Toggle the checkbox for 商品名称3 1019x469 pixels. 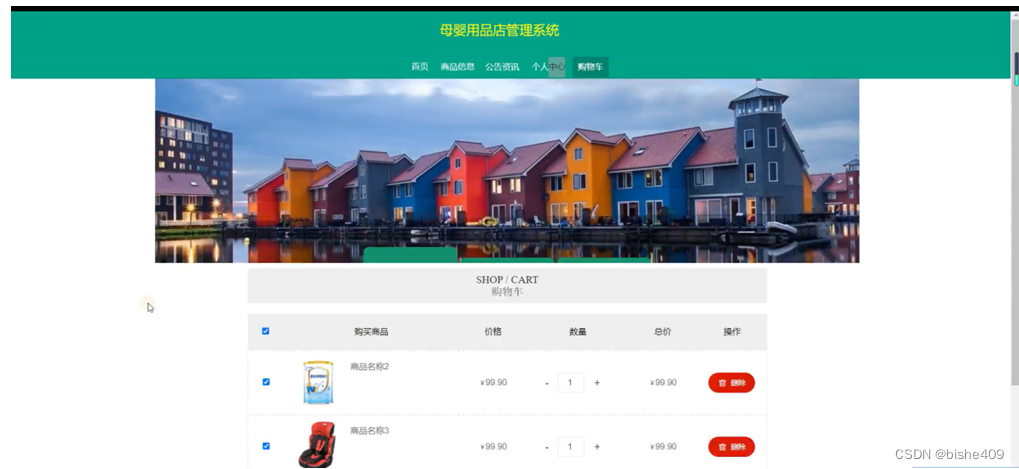pos(265,446)
